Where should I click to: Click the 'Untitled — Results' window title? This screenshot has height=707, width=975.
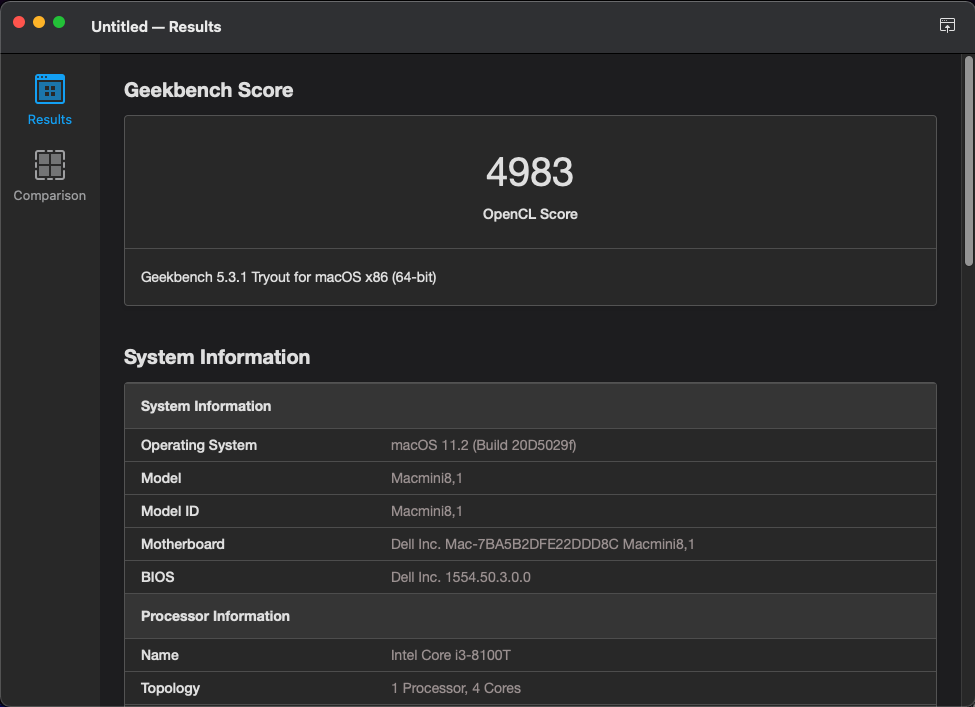pos(156,27)
